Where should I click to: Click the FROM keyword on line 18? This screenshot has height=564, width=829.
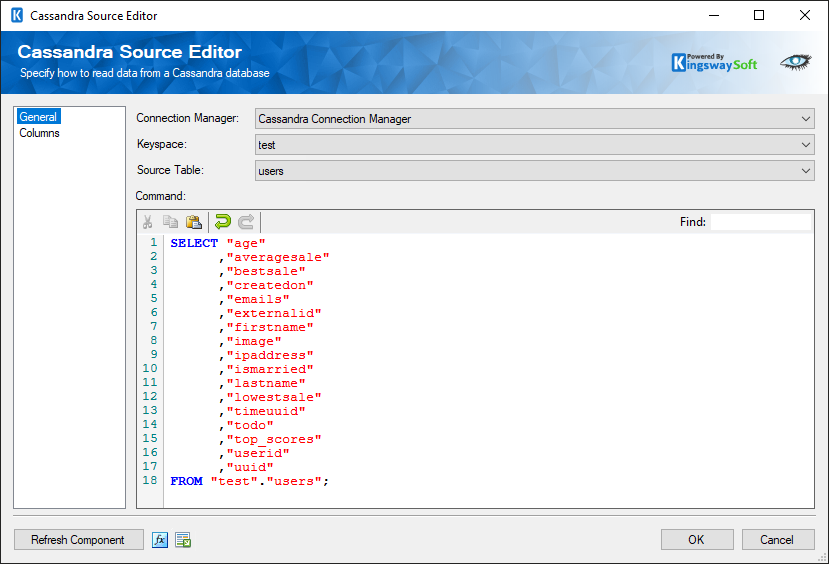coord(186,482)
